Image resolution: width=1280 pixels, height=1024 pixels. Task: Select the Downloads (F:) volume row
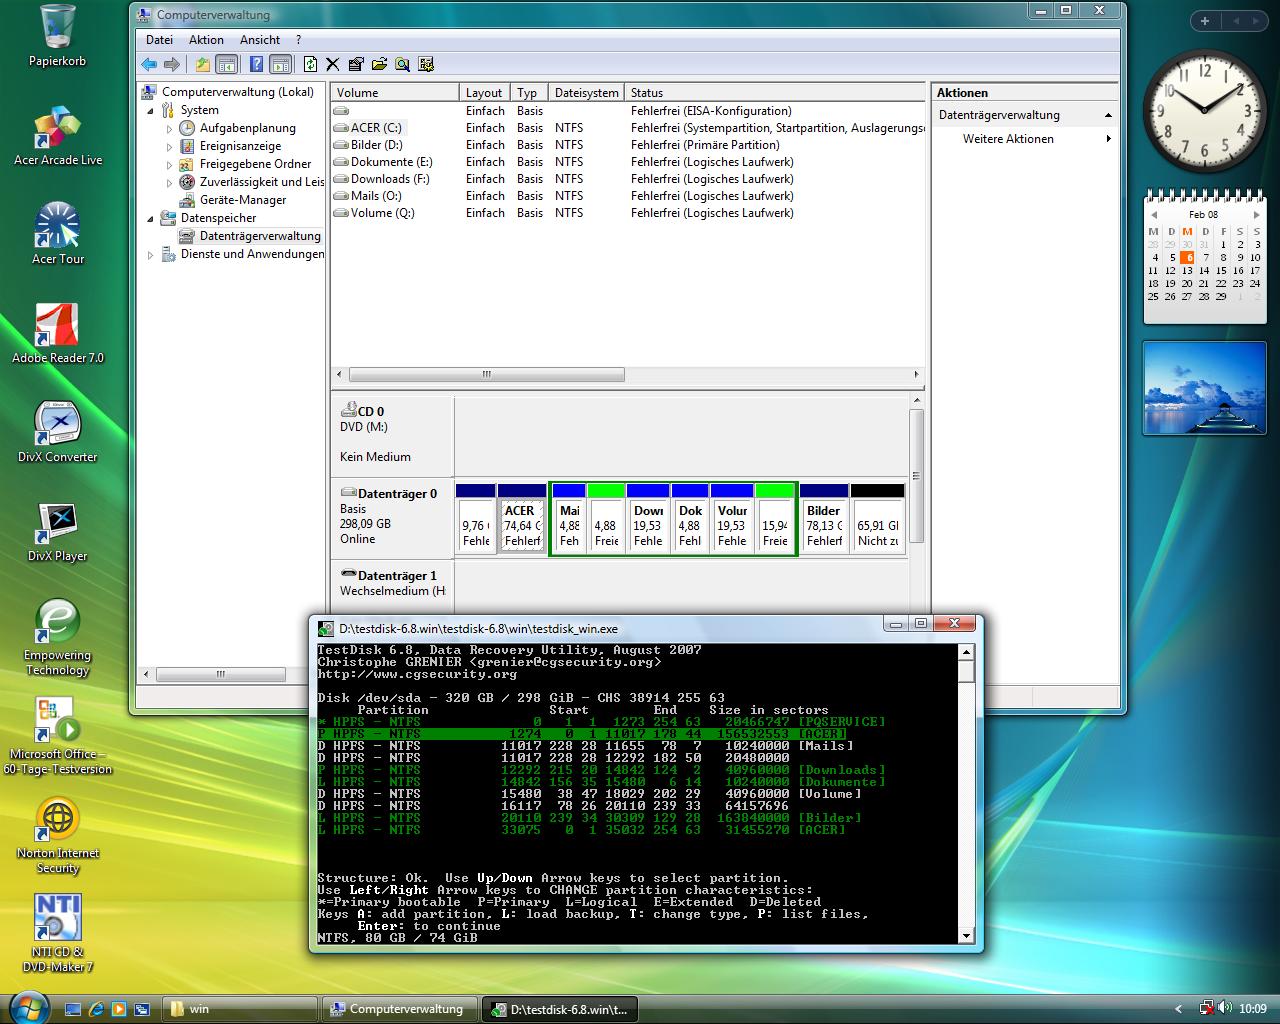tap(390, 179)
